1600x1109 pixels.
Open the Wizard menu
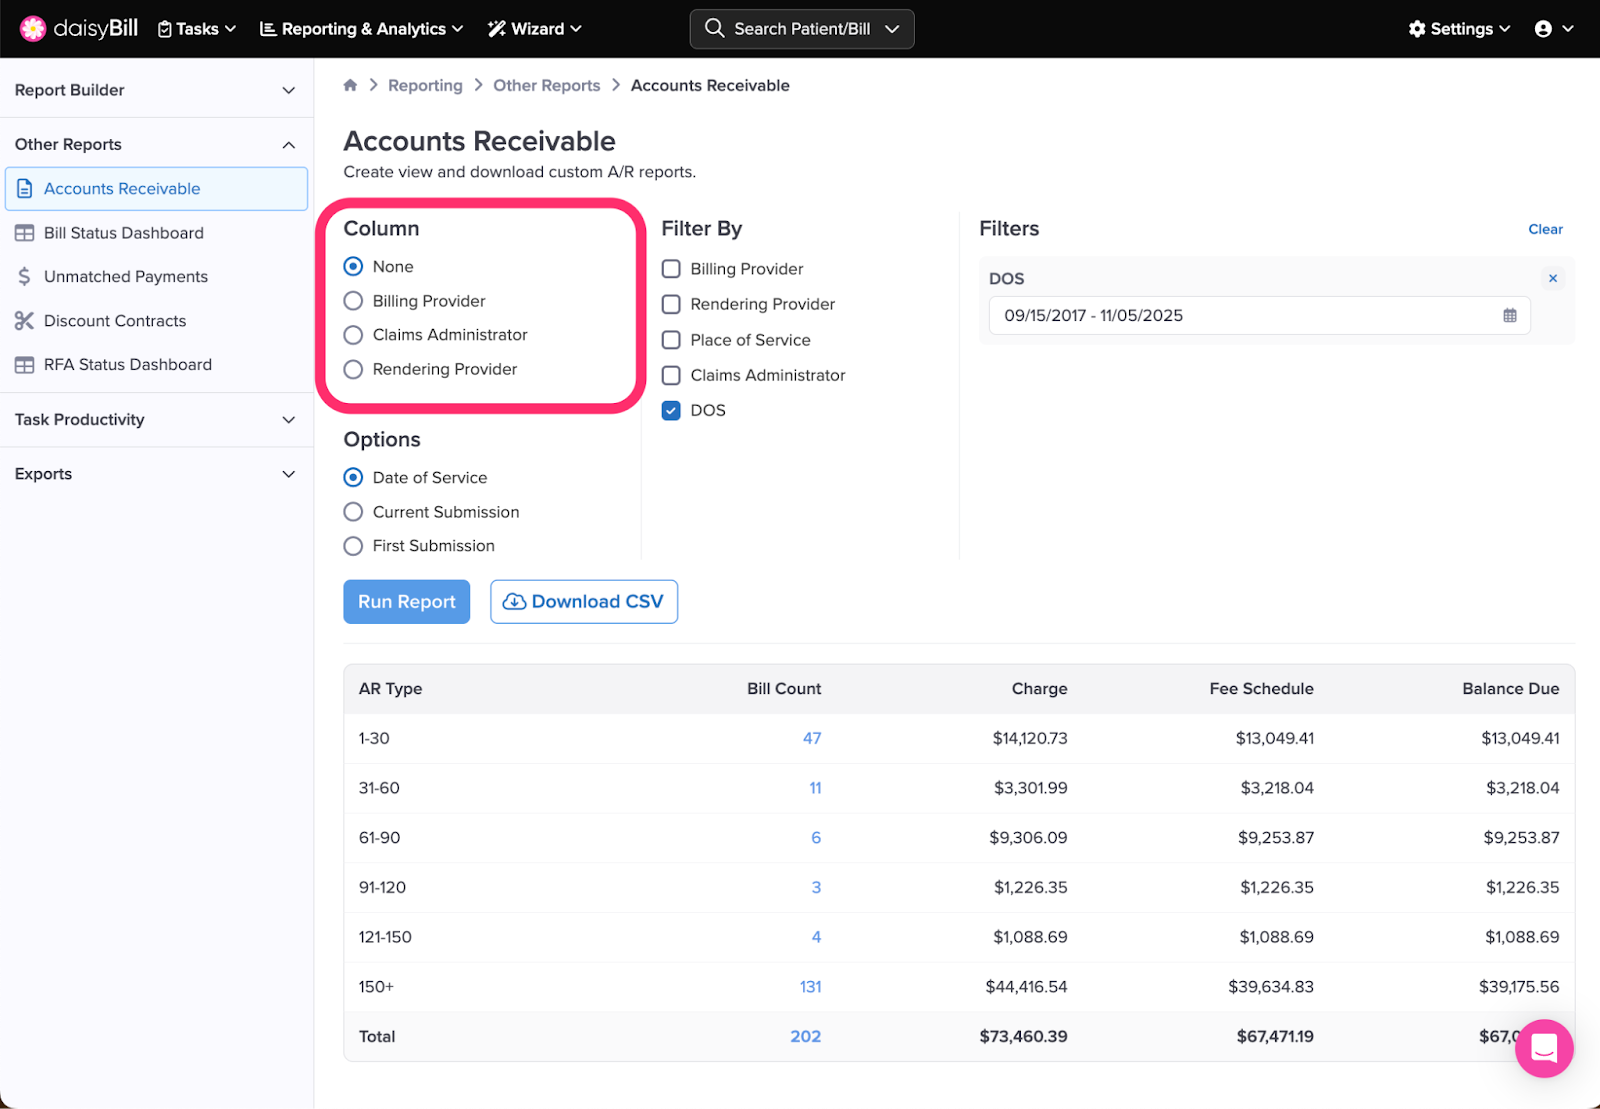[534, 29]
